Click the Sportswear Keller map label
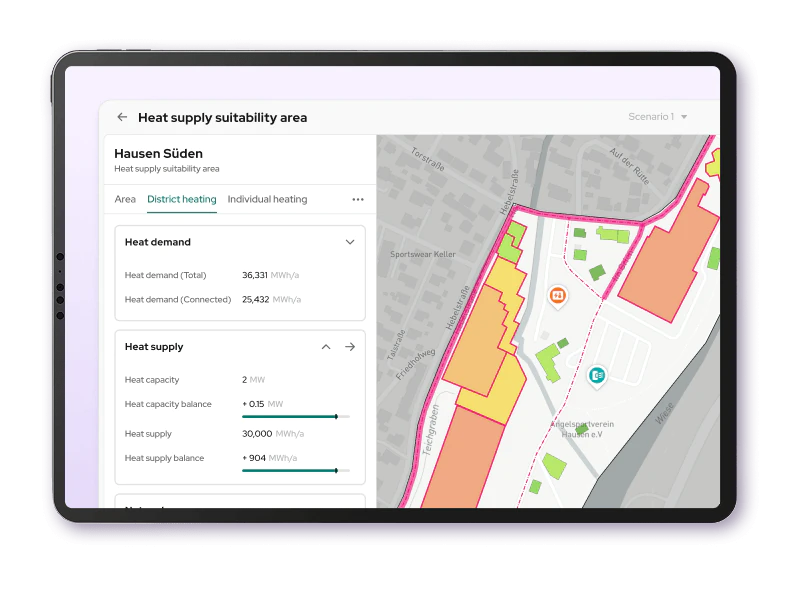The width and height of the screenshot is (798, 594). pyautogui.click(x=422, y=254)
